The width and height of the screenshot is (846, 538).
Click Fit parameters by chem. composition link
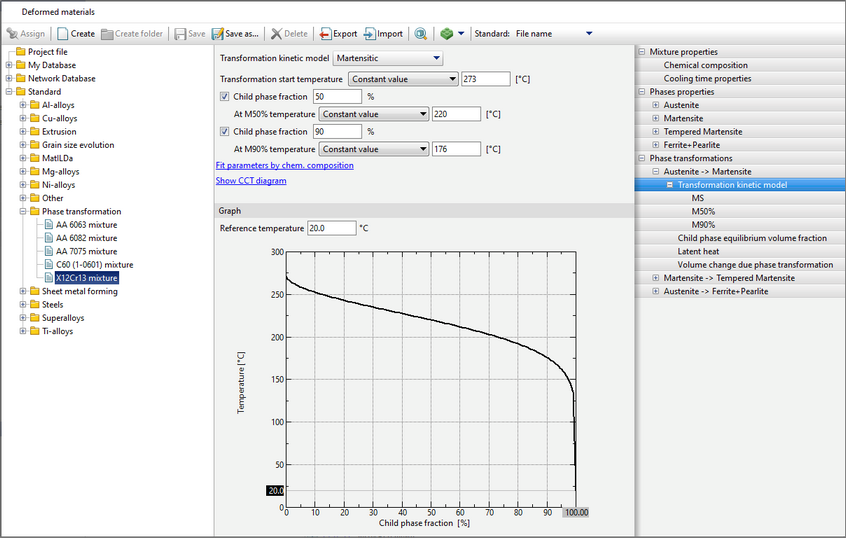pos(284,166)
